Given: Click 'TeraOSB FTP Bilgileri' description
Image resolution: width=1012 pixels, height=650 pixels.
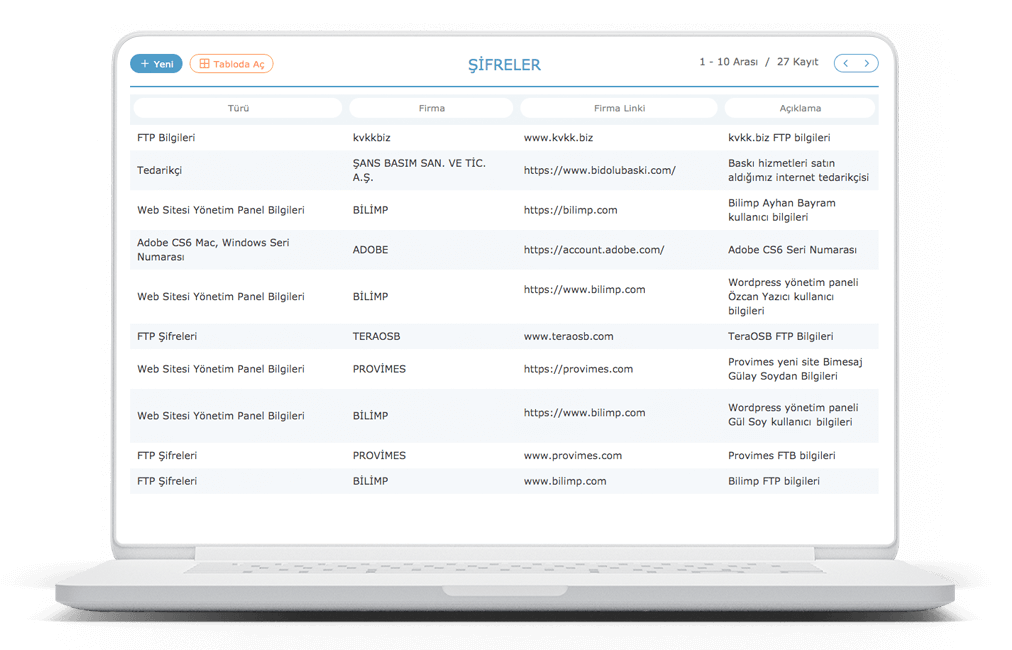Looking at the screenshot, I should click(780, 336).
